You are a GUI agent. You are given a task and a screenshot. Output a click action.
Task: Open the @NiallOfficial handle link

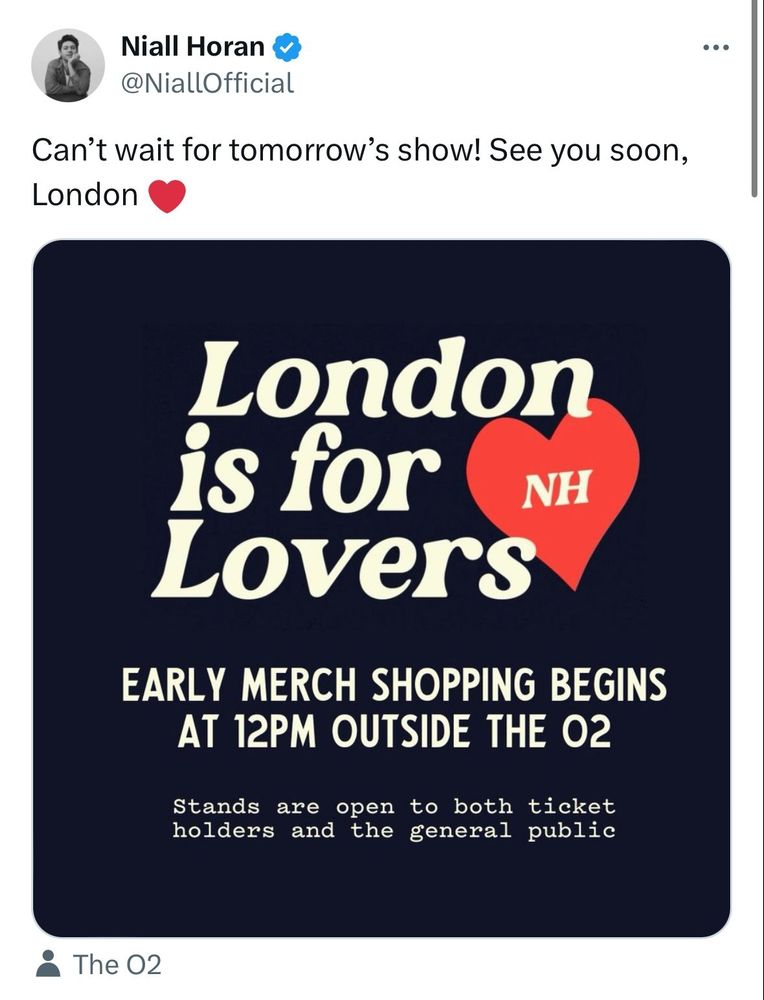pyautogui.click(x=207, y=83)
